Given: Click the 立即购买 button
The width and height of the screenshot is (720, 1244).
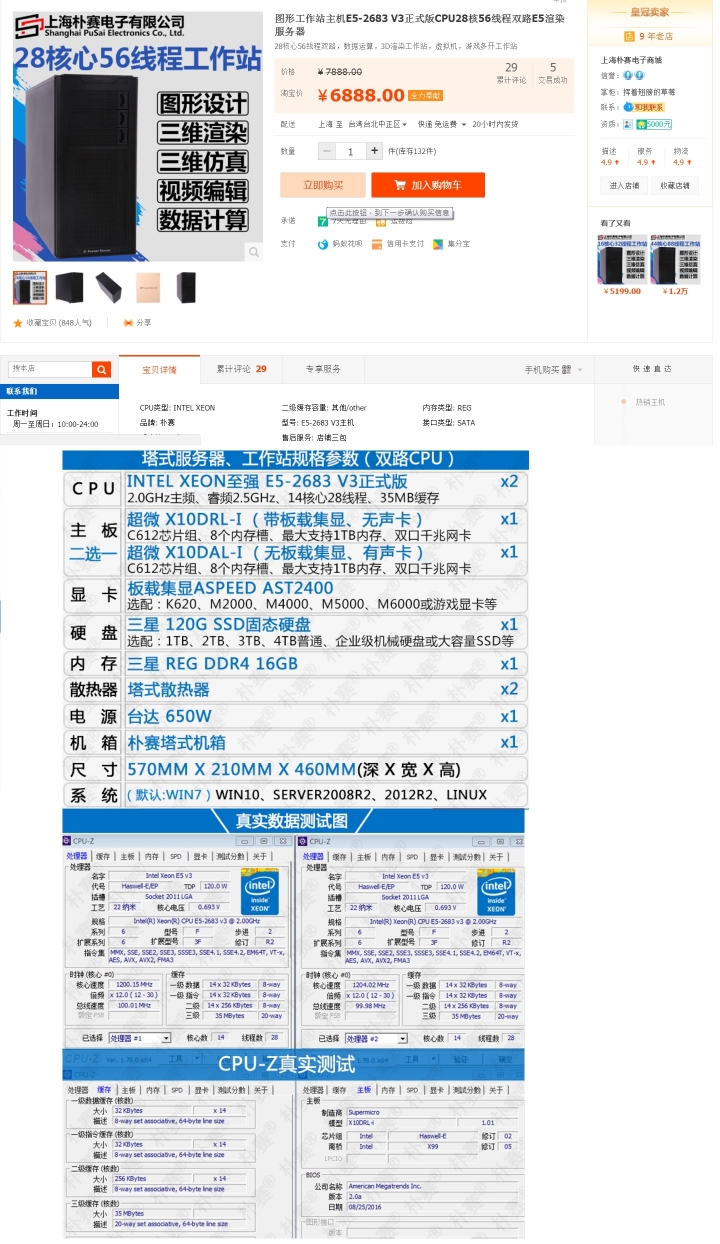Looking at the screenshot, I should coord(322,185).
